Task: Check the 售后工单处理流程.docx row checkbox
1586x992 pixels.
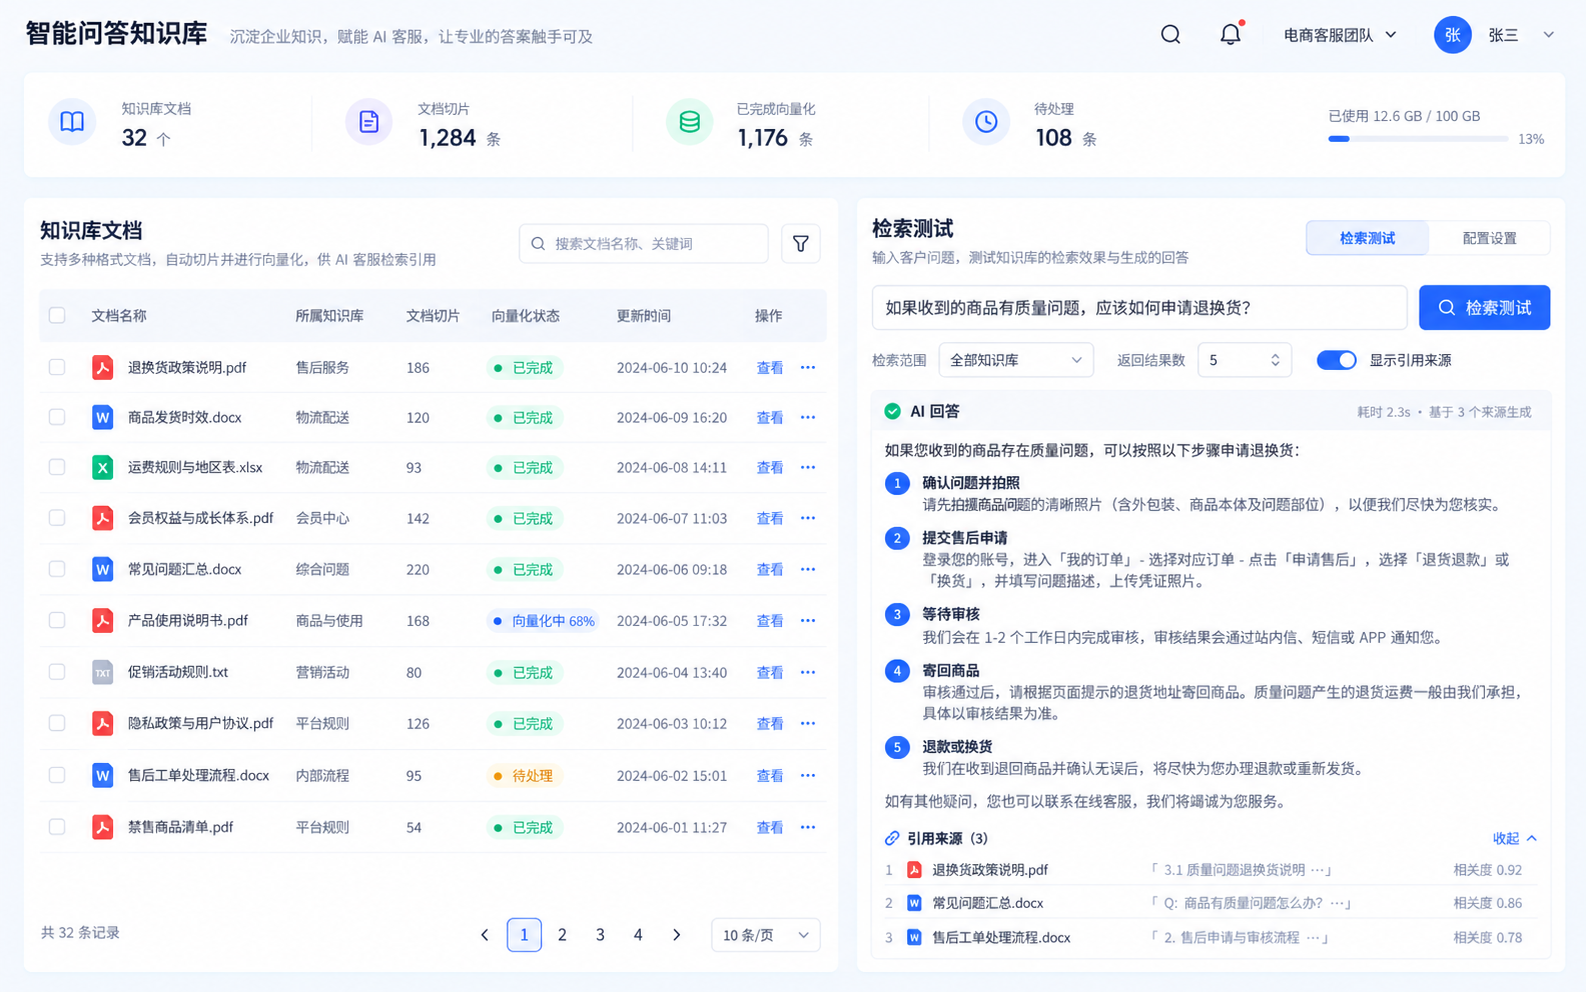Action: click(57, 775)
